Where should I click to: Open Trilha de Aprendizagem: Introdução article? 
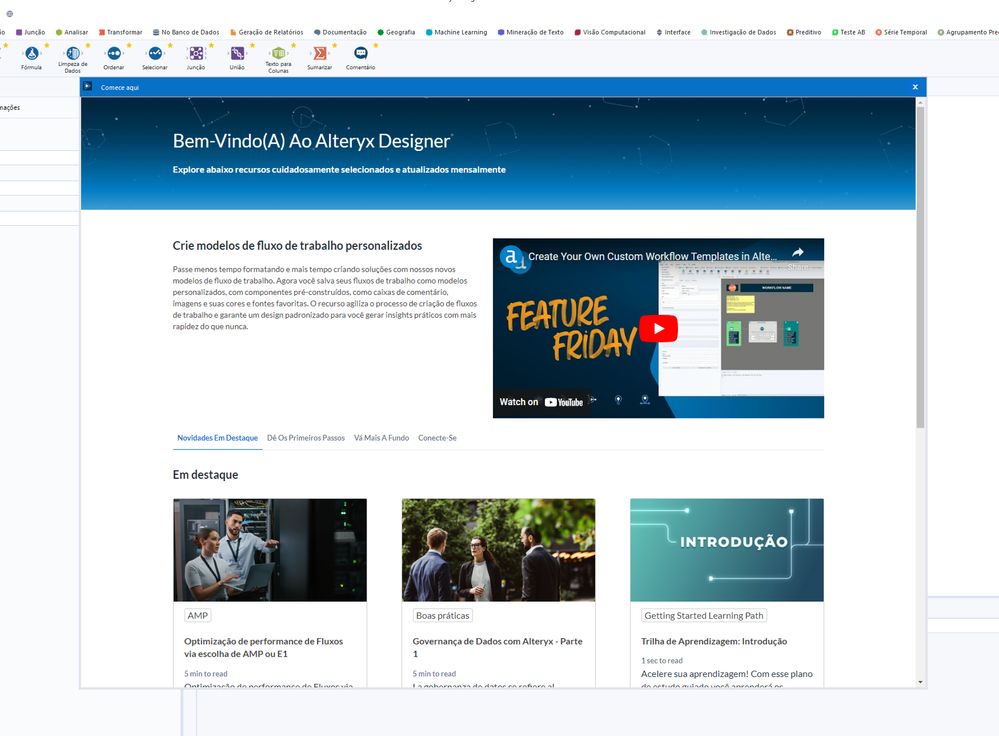coord(714,641)
